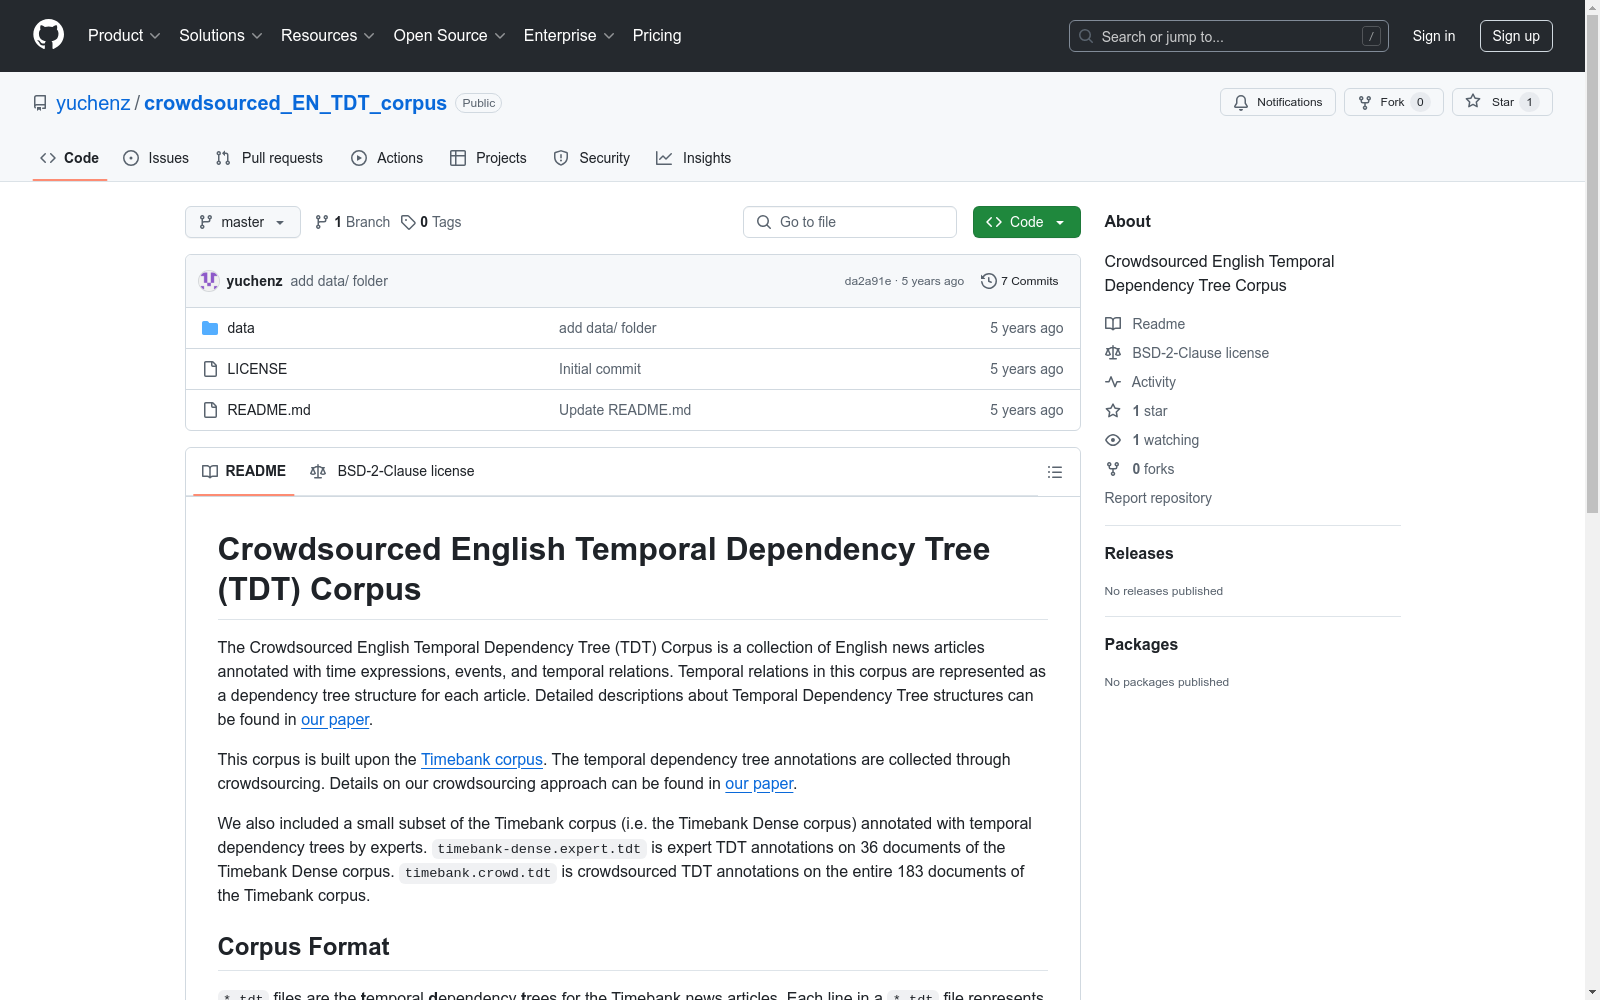Open the Releases heading link
The height and width of the screenshot is (1000, 1600).
[x=1139, y=553]
